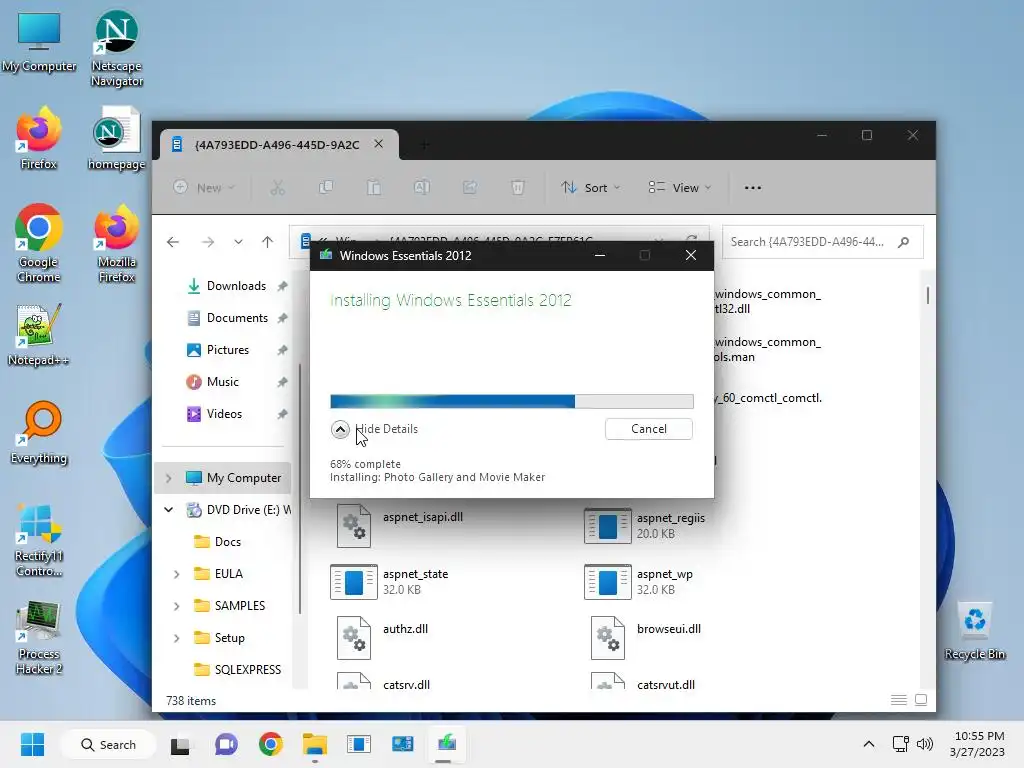The image size is (1024, 768).
Task: Close the {4A793EDD-A496-445D-9A2C Explorer tab
Action: click(x=379, y=144)
